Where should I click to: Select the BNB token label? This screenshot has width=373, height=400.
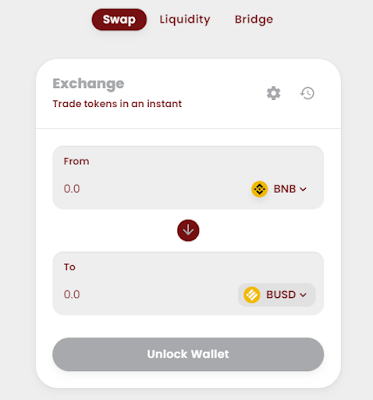pos(285,189)
